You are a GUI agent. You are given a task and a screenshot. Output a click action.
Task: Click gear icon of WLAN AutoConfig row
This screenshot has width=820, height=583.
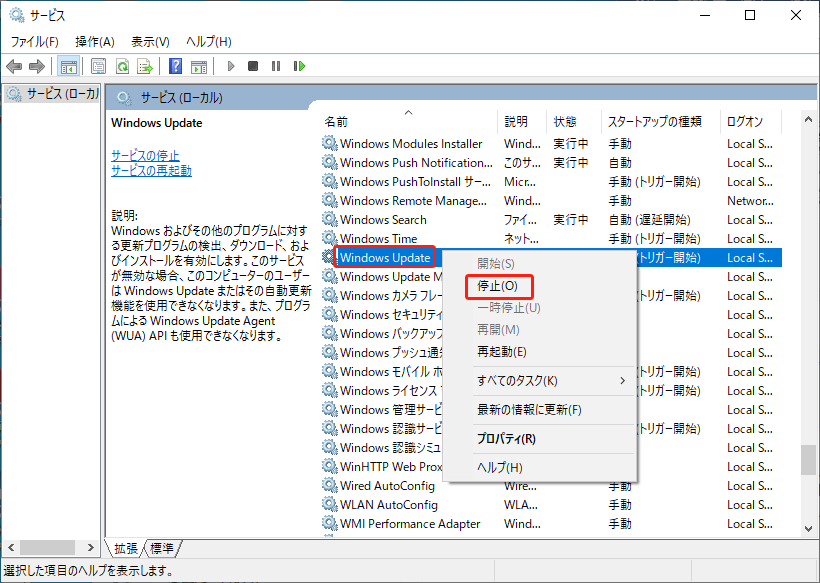pyautogui.click(x=329, y=504)
